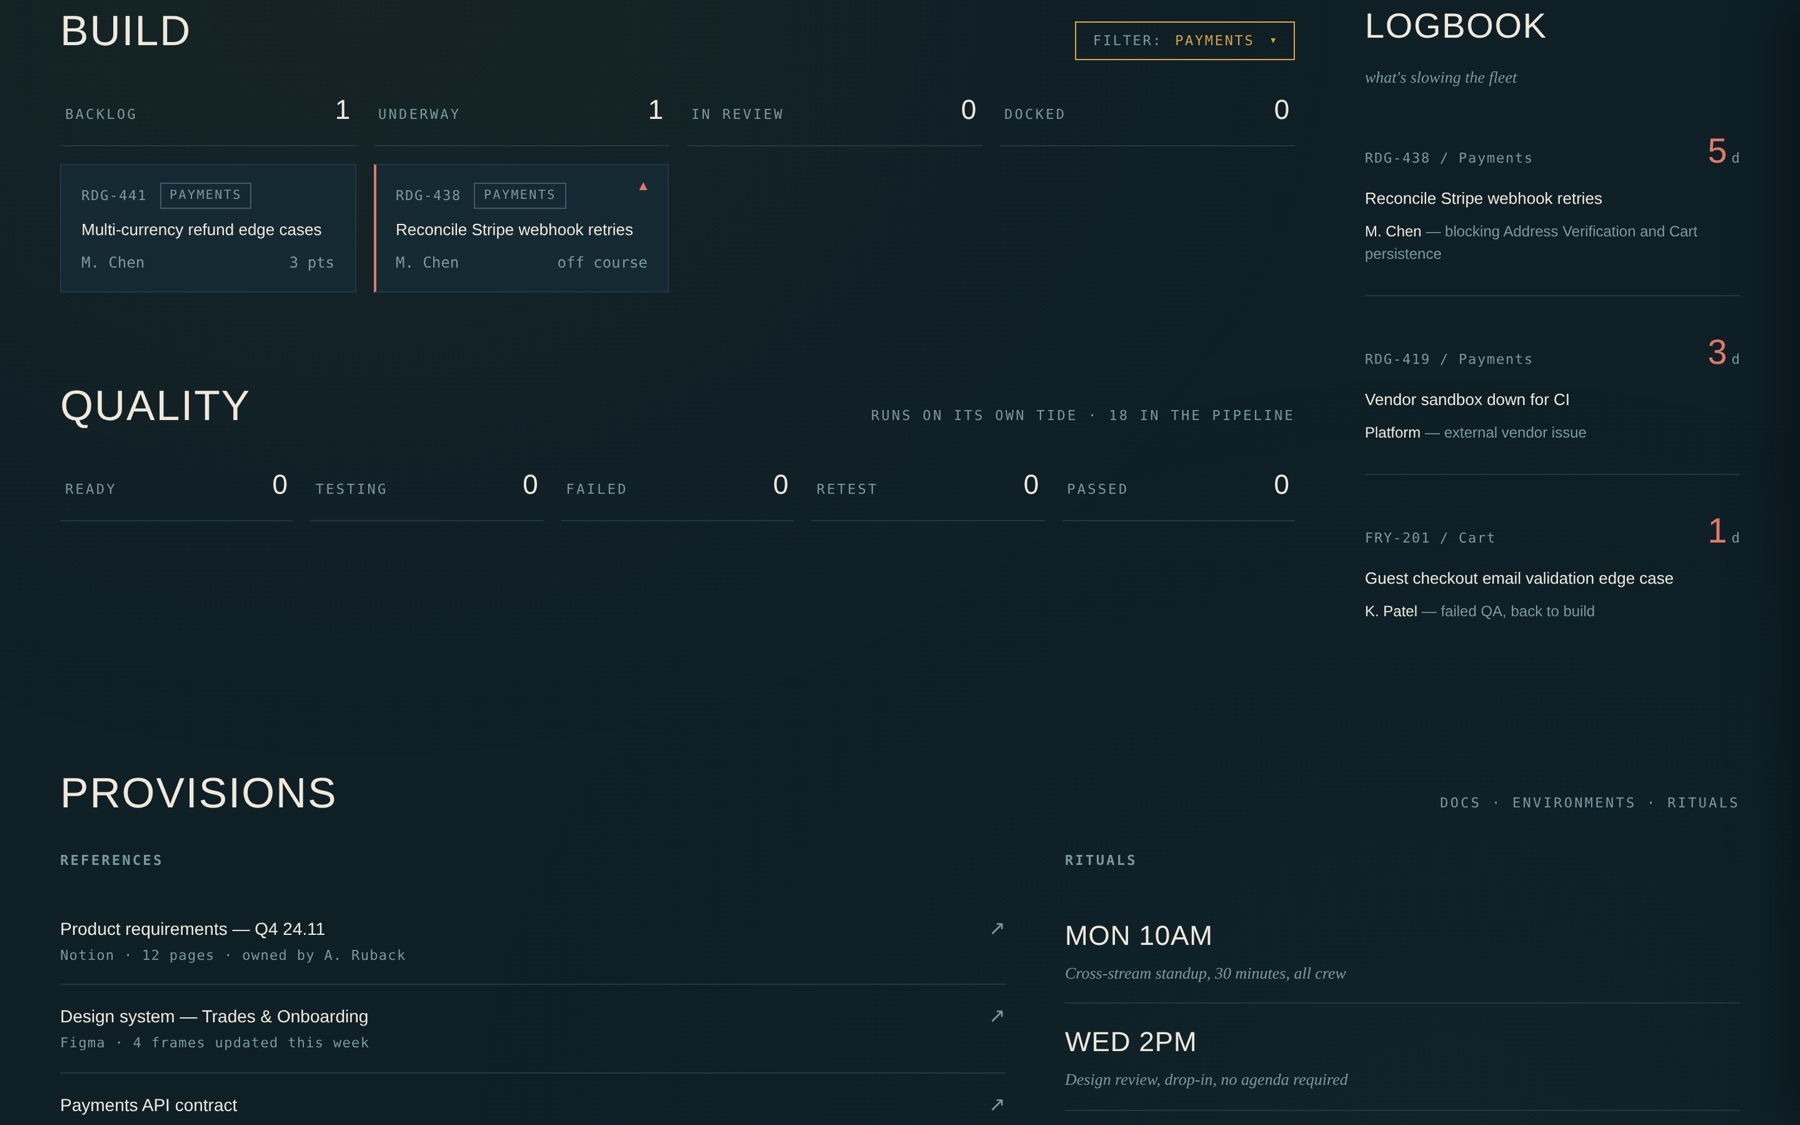Click the RDG-441 ticket ID

coord(114,195)
